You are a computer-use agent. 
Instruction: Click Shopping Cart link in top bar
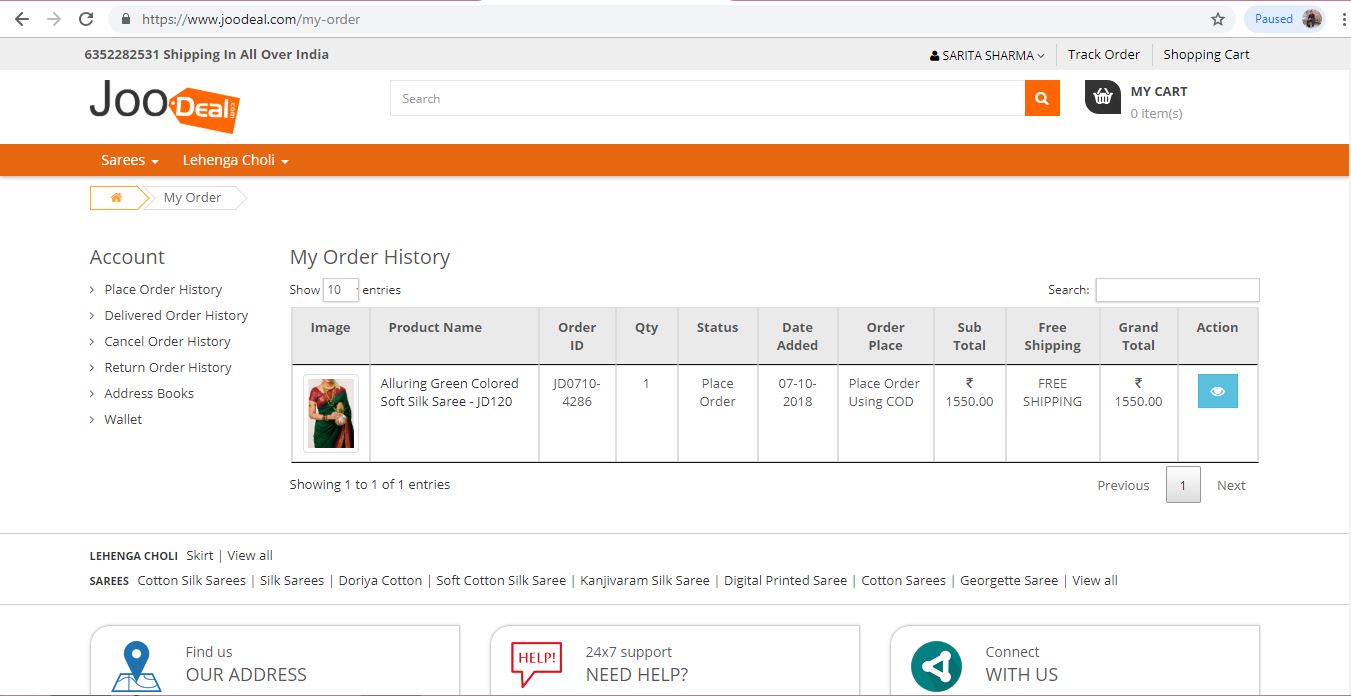(1206, 54)
